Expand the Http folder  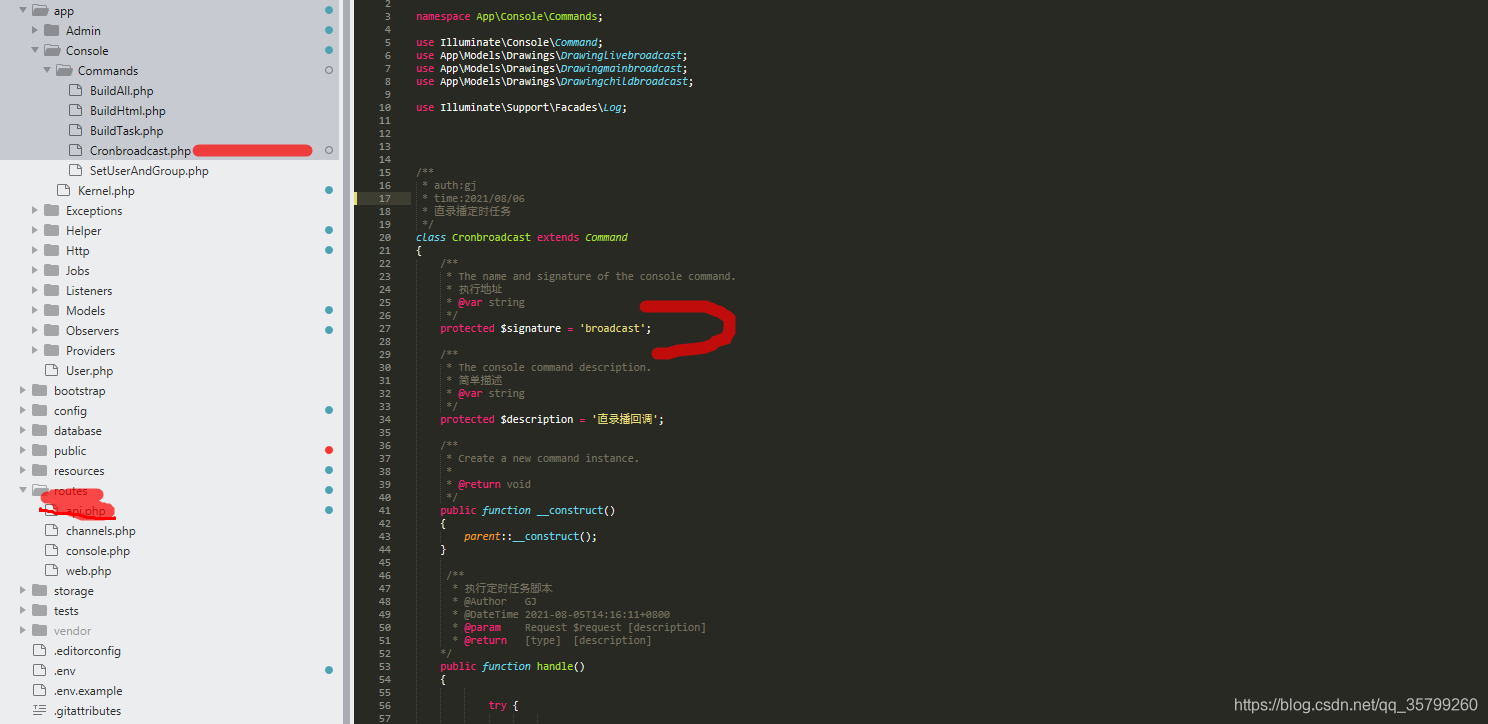coord(34,250)
